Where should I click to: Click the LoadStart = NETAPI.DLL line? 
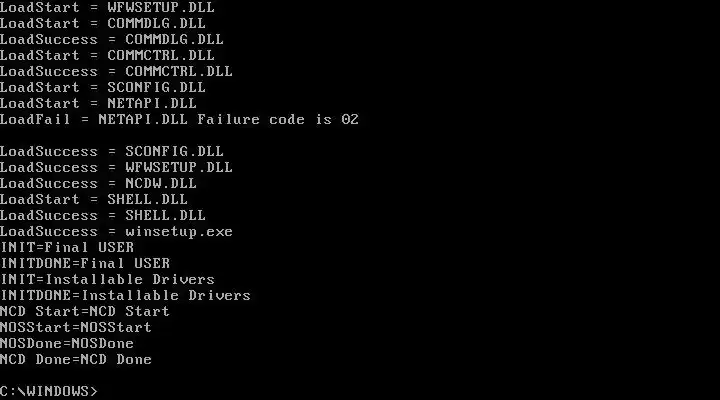[x=98, y=103]
